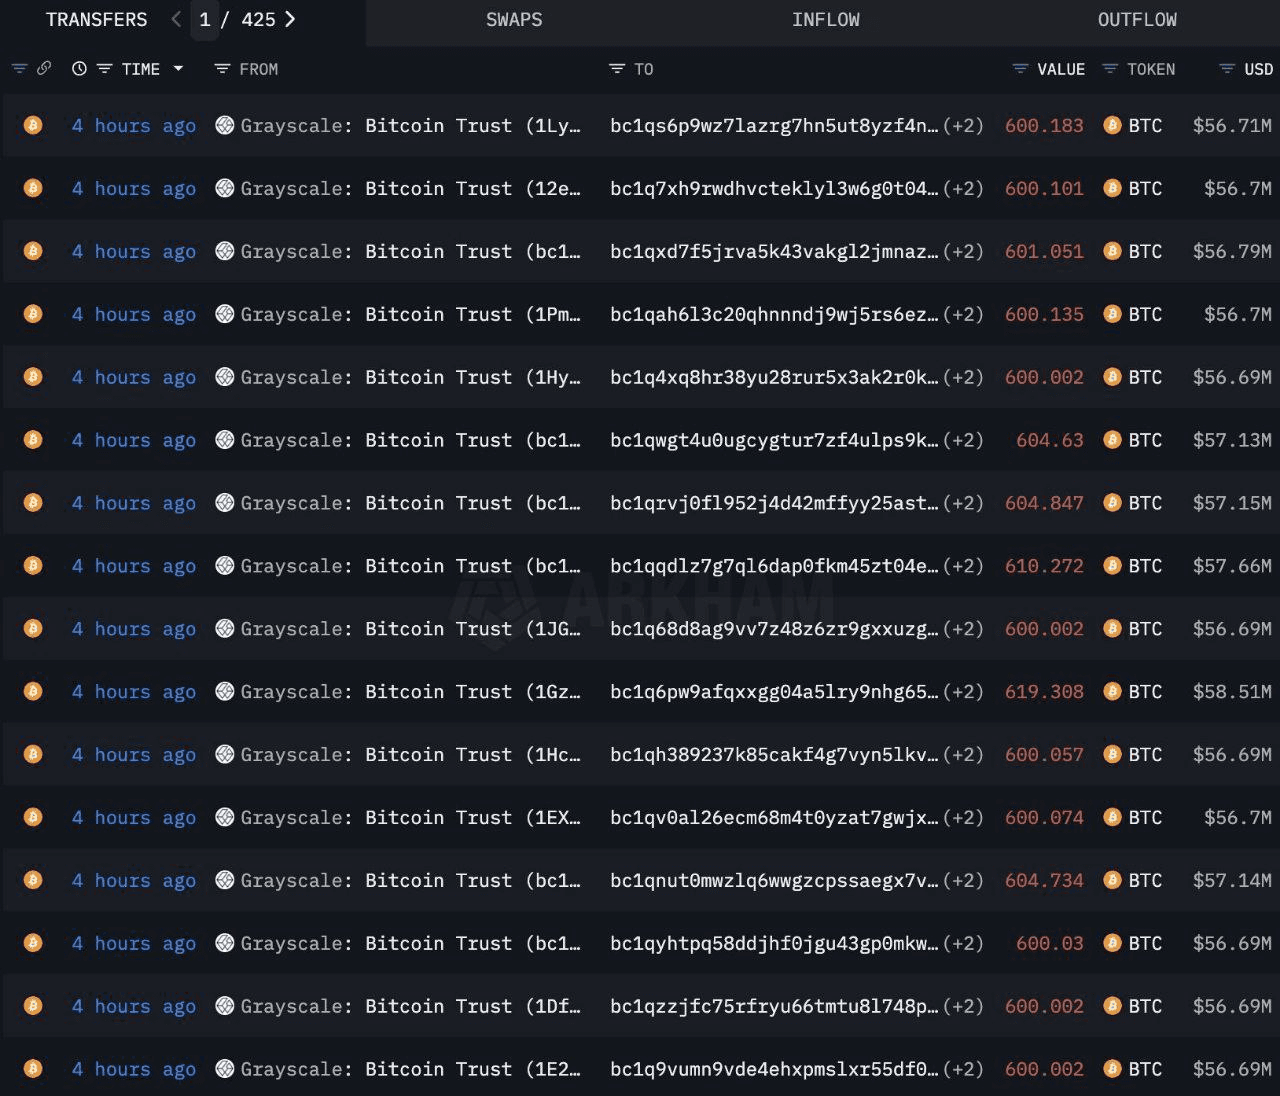
Task: Open recipient address bc1q7xh9rwdhvcteklyl3w6g0t04…
Action: point(775,189)
